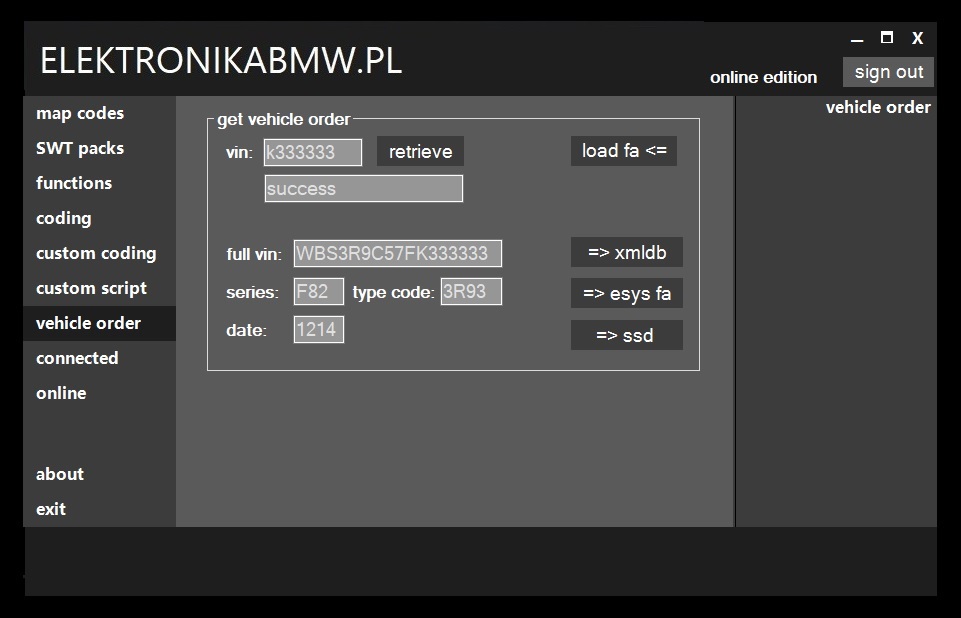Click the online edition label
This screenshot has width=961, height=618.
tap(764, 77)
